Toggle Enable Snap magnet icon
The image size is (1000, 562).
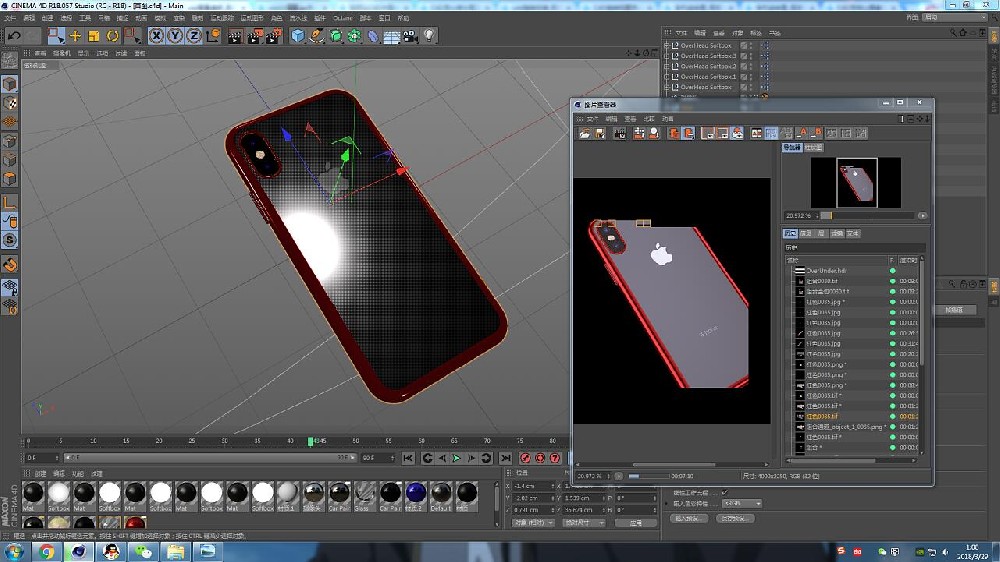10,265
